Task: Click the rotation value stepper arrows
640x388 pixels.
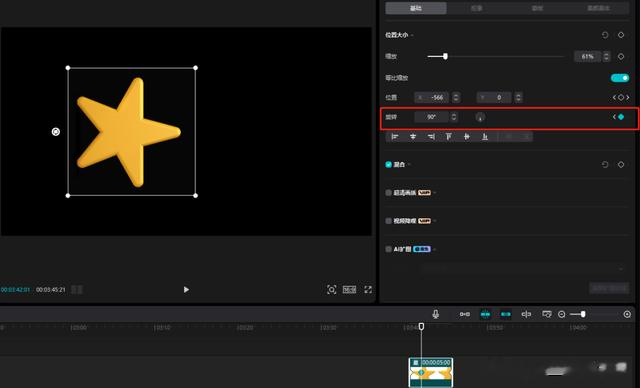Action: 453,117
